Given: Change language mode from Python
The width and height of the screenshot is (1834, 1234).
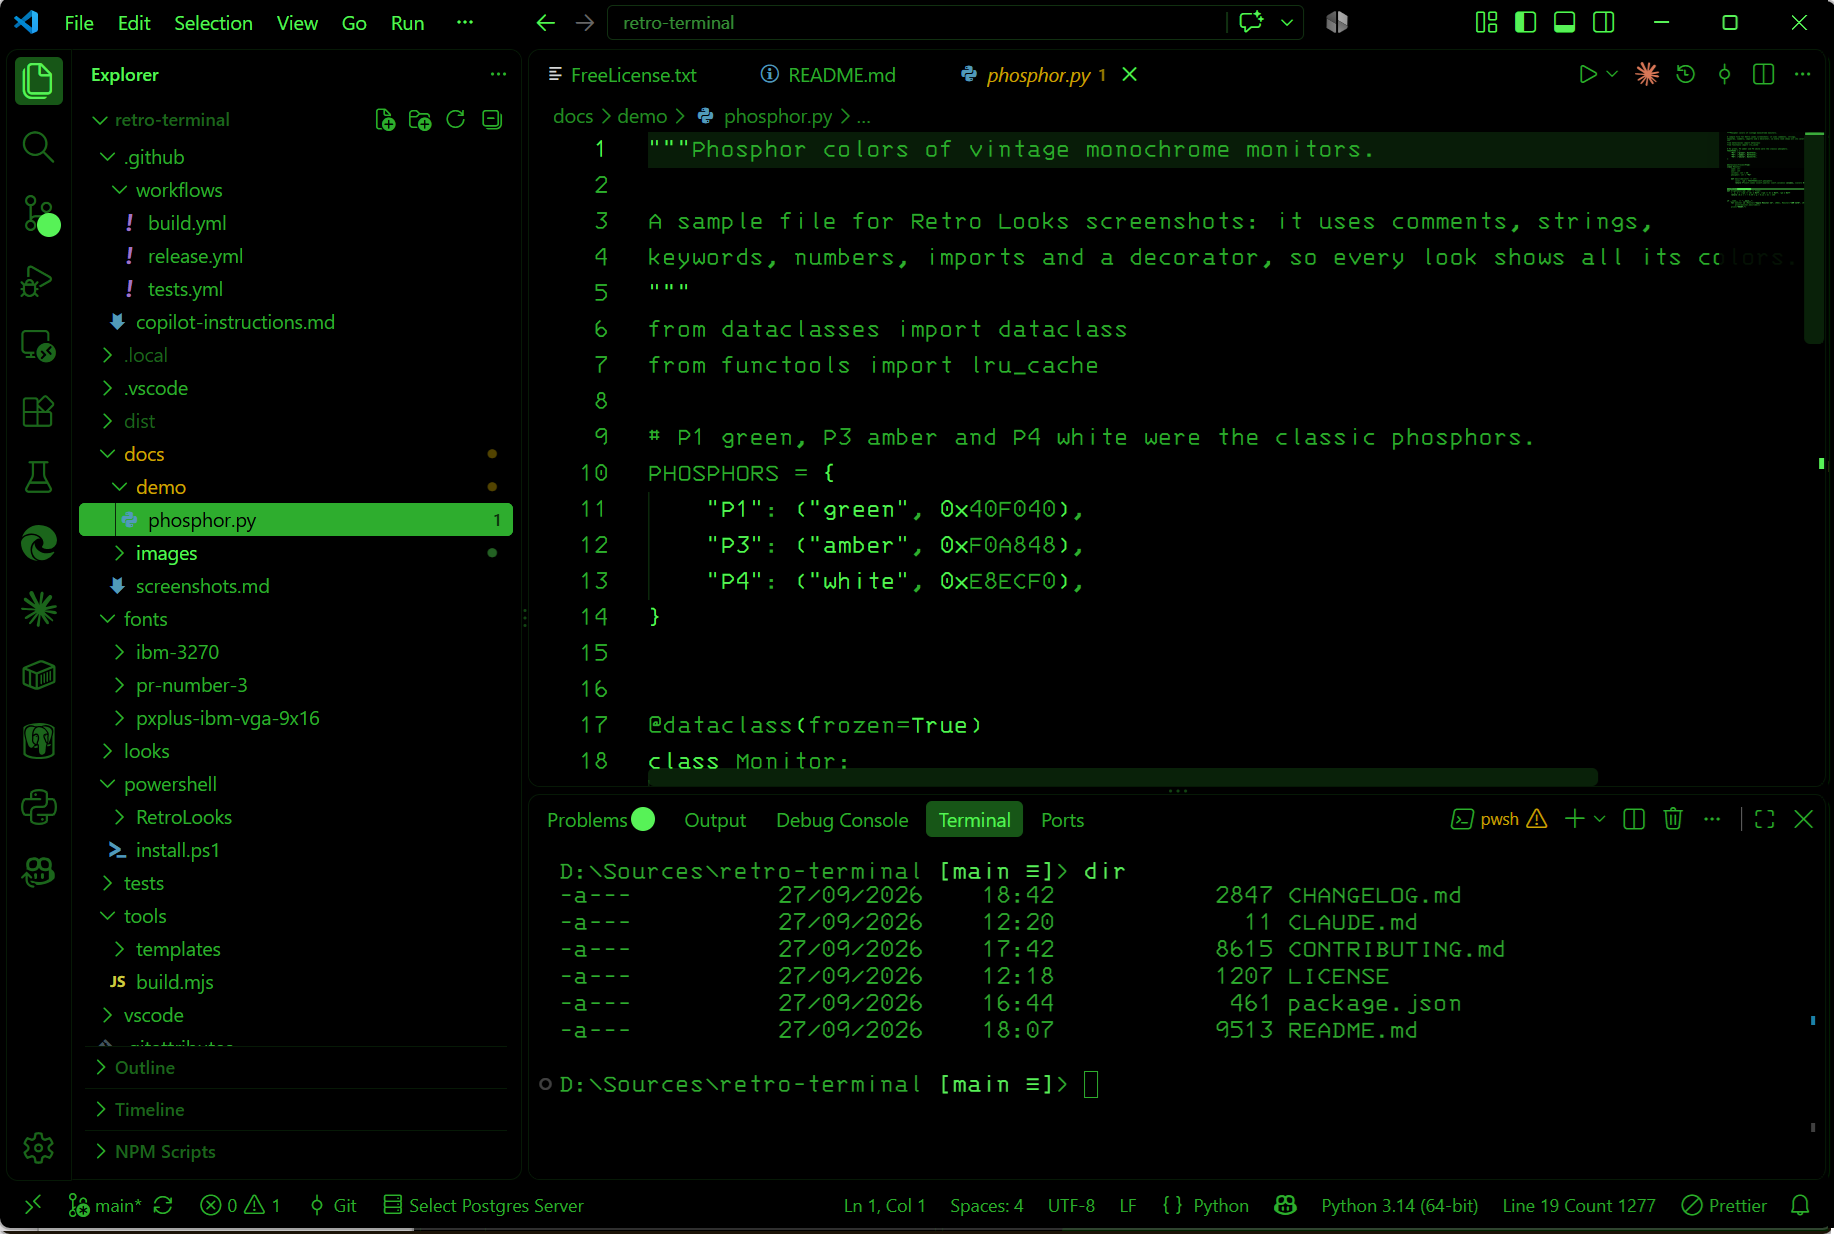Looking at the screenshot, I should tap(1221, 1206).
